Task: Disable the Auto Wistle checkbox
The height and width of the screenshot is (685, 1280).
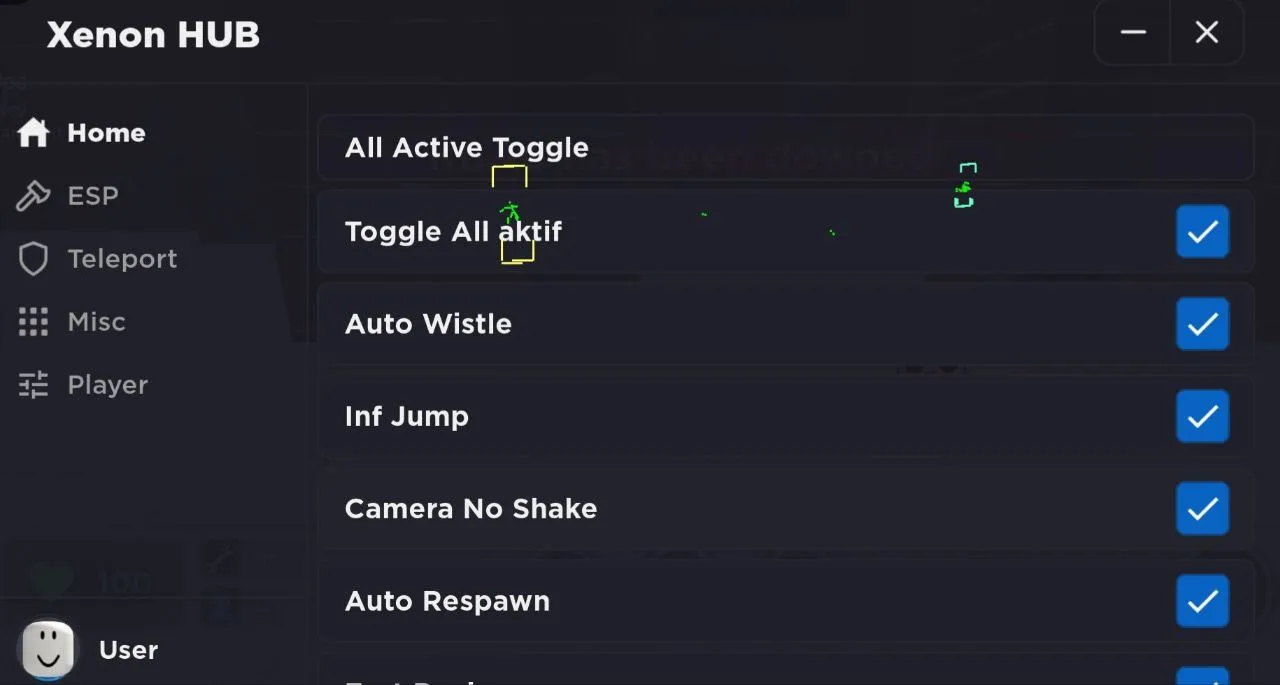Action: [1202, 324]
